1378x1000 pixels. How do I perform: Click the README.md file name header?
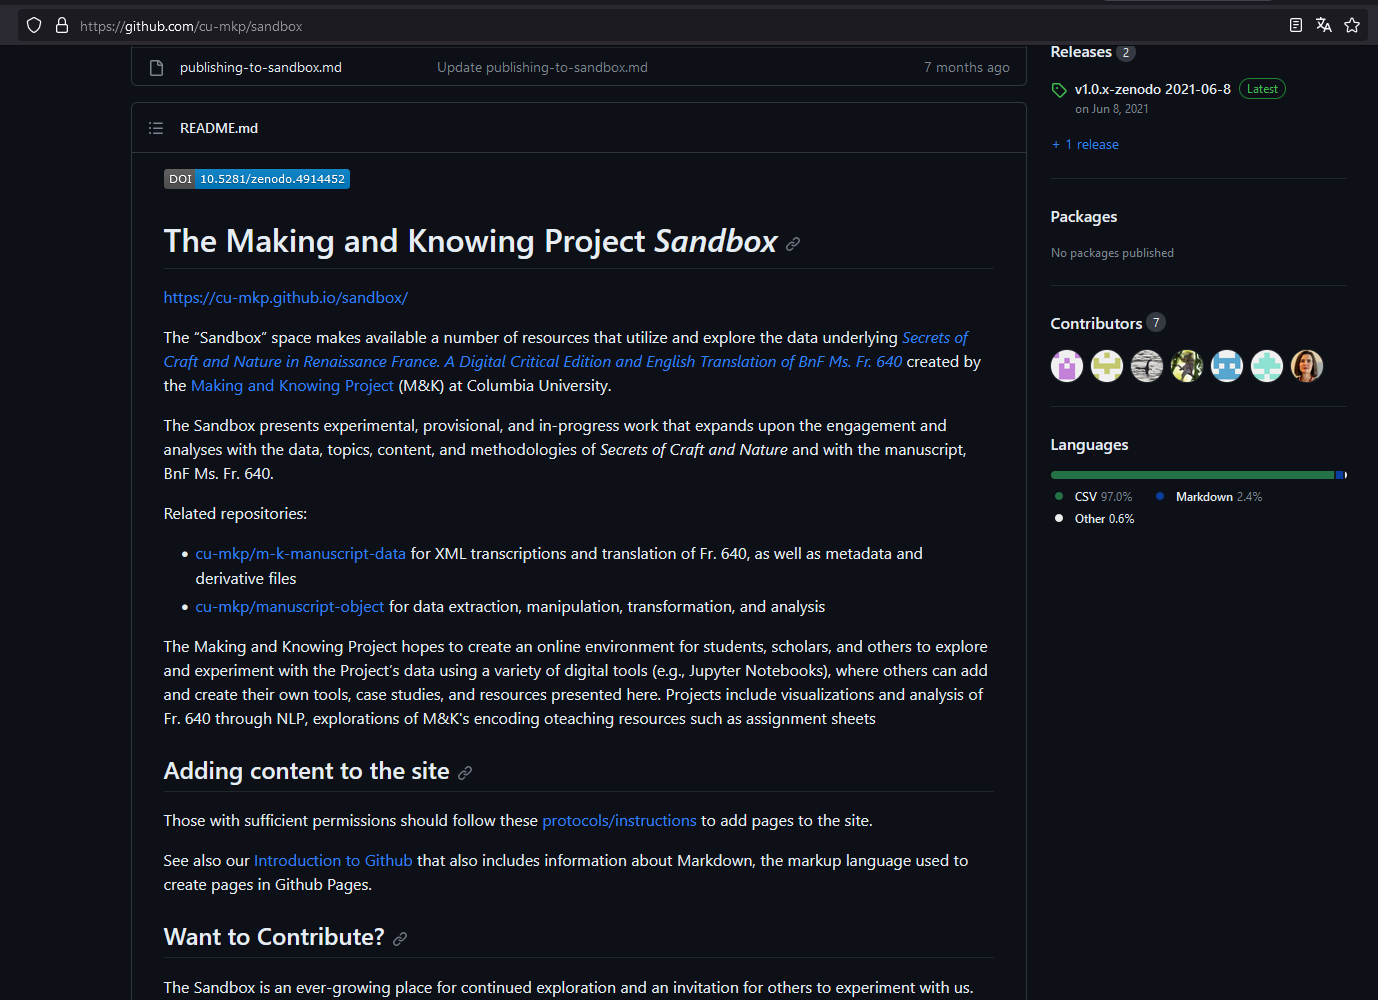[219, 128]
